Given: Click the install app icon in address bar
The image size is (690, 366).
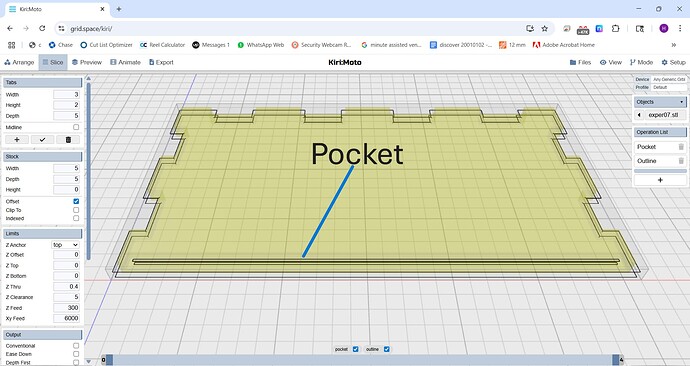Looking at the screenshot, I should [530, 29].
